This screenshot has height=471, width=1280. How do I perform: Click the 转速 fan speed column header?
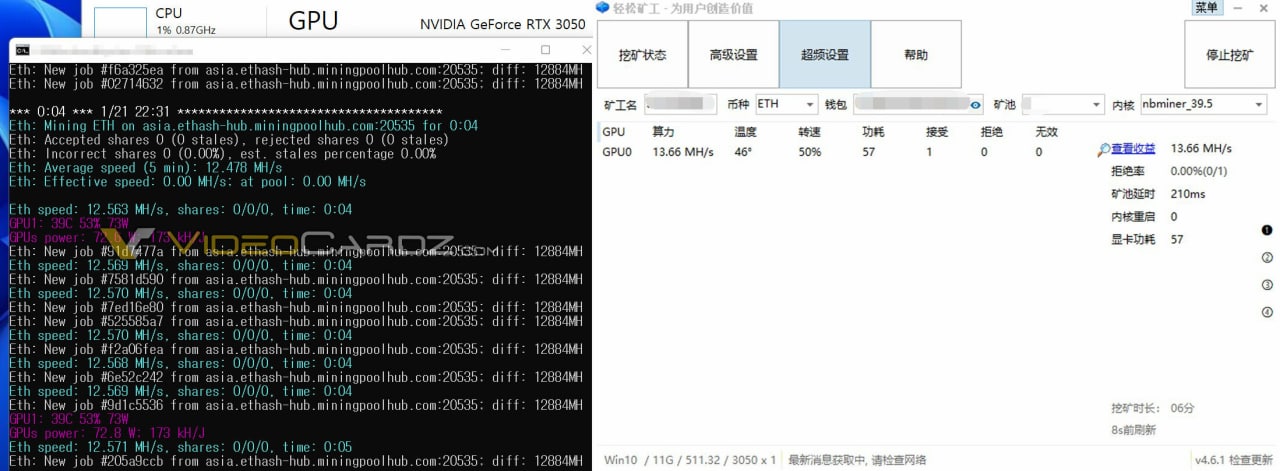click(809, 132)
